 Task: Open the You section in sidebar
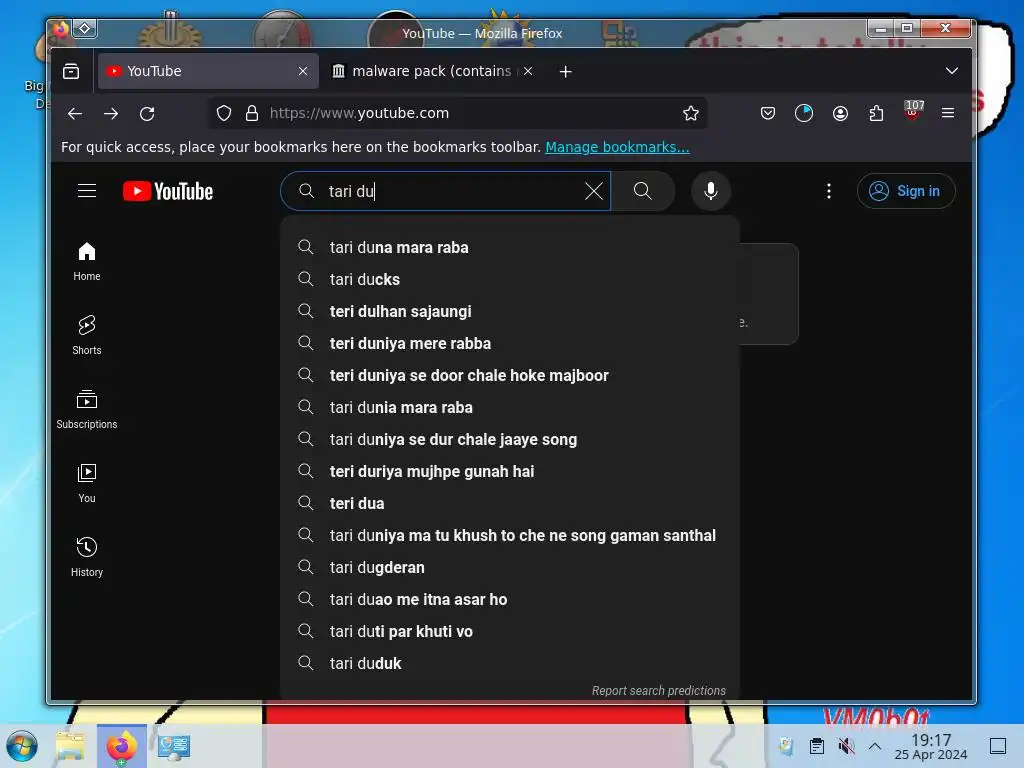pyautogui.click(x=87, y=483)
